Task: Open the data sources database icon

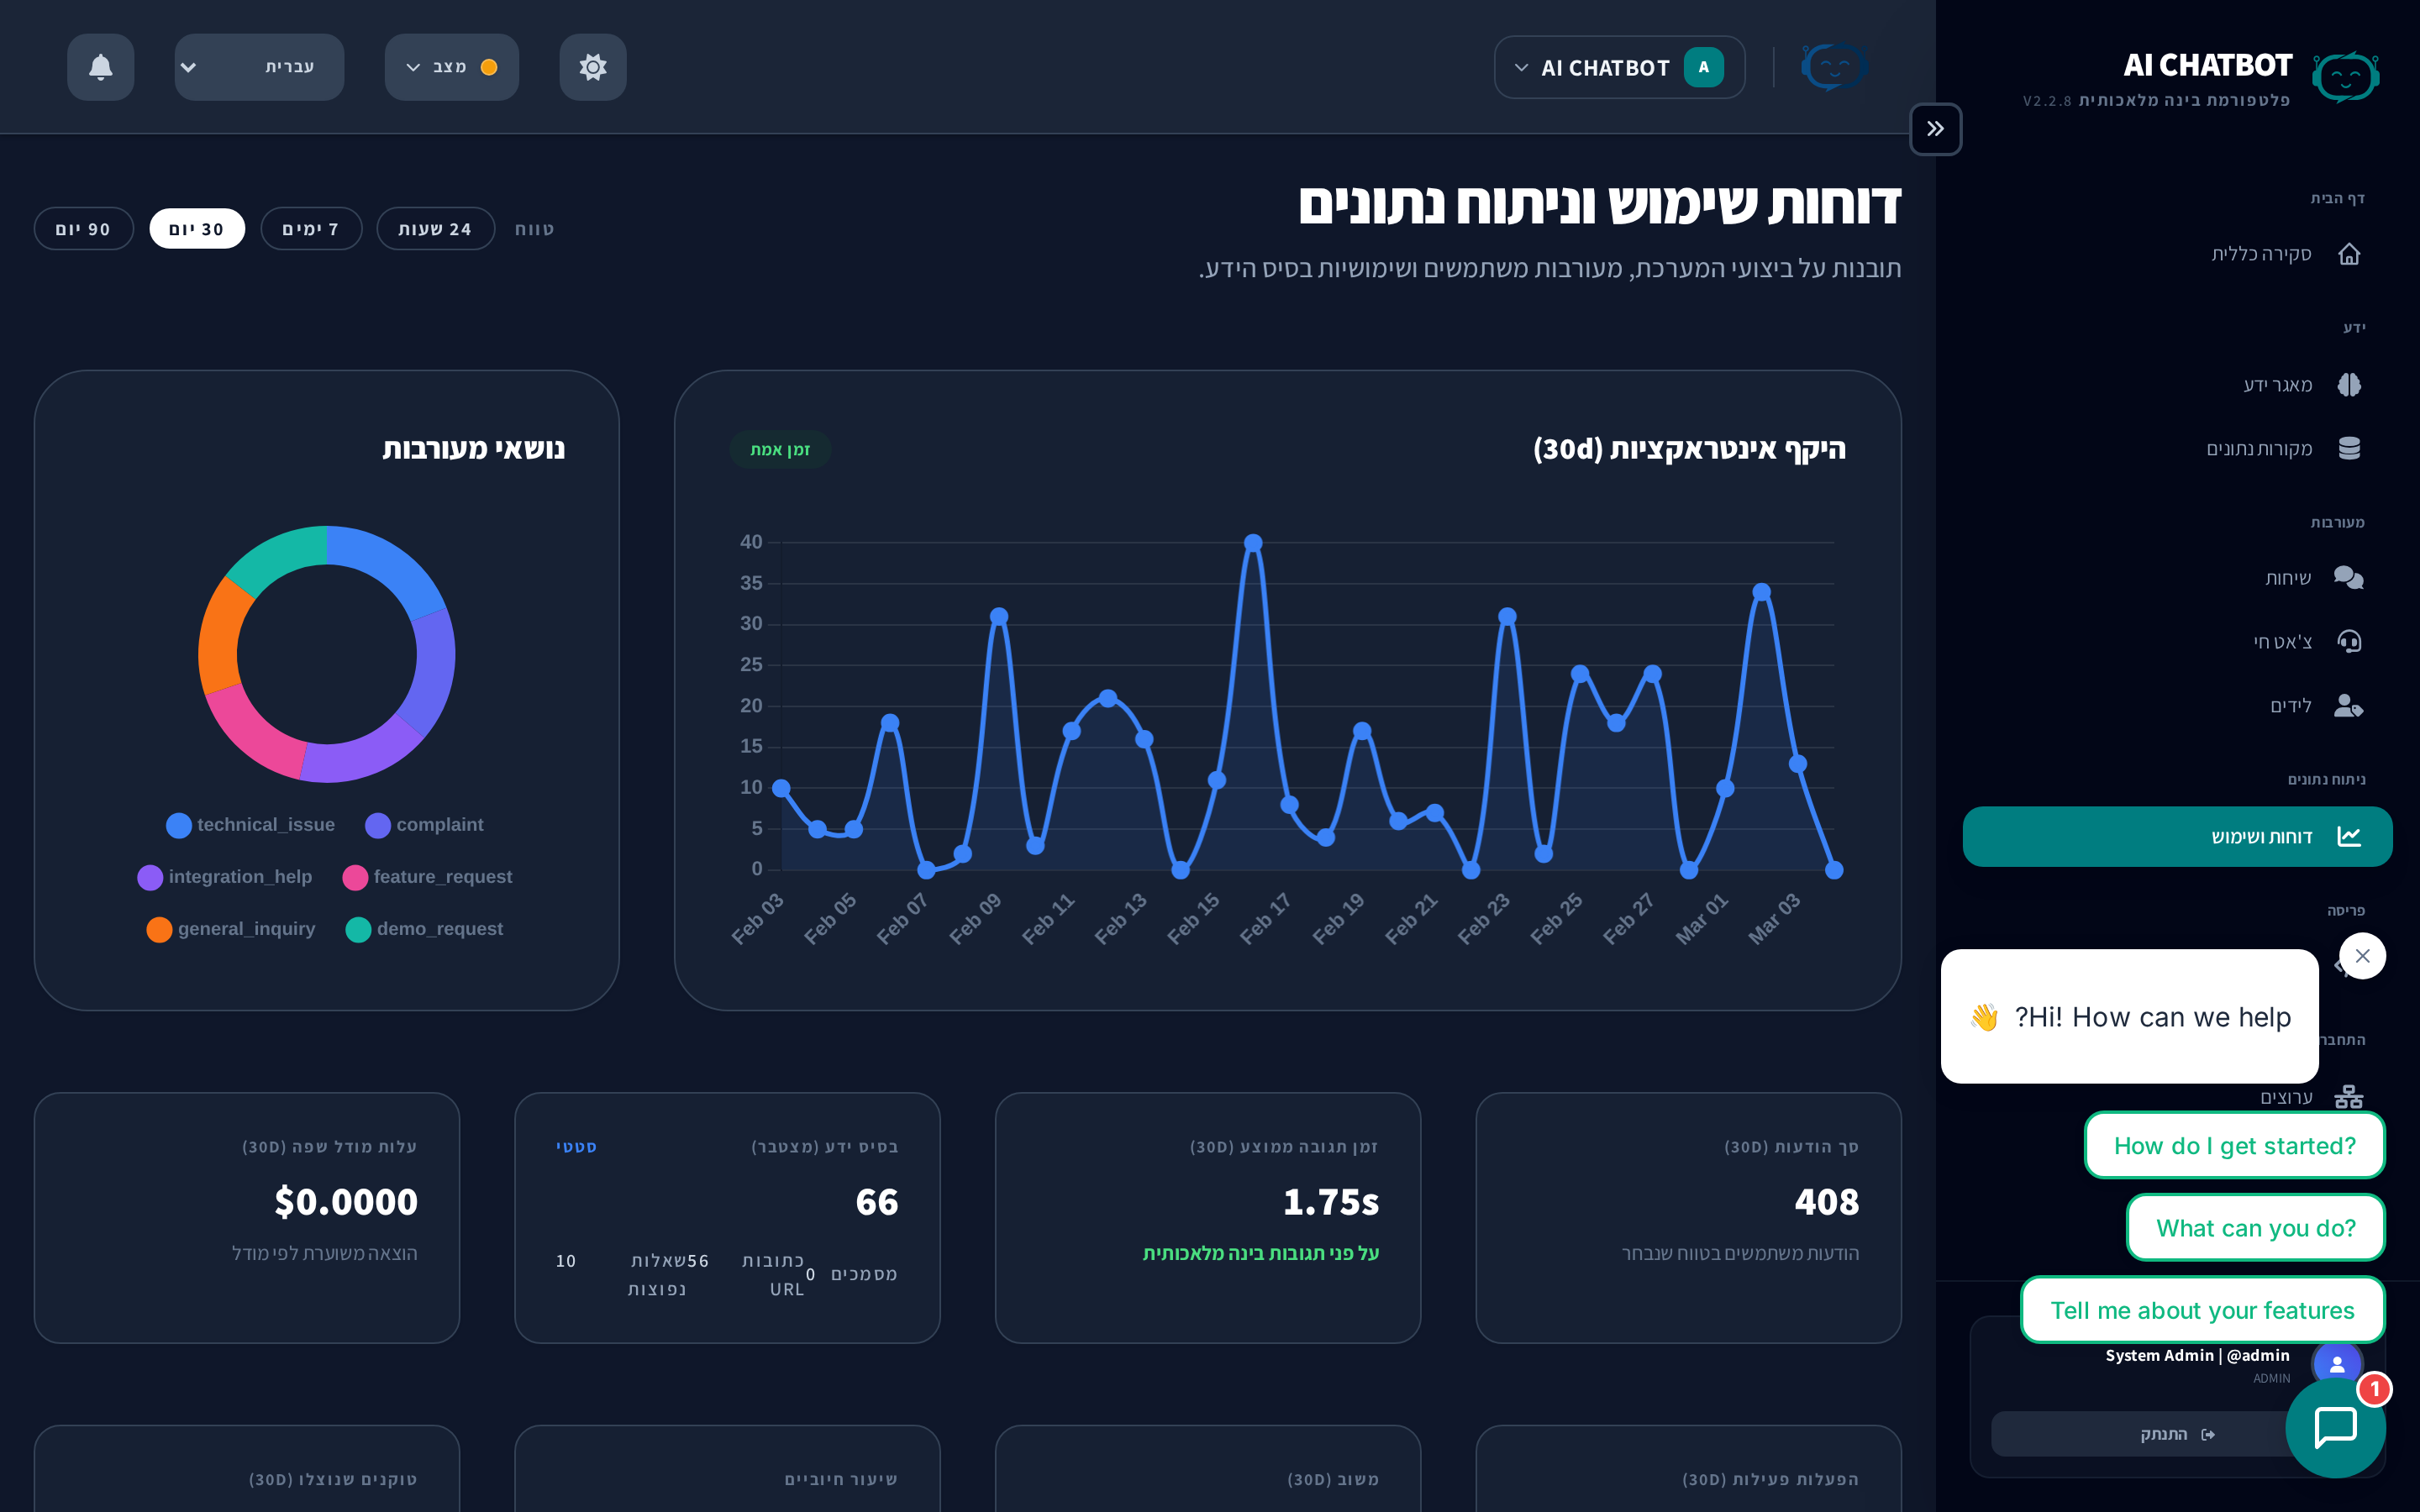Action: click(2348, 448)
